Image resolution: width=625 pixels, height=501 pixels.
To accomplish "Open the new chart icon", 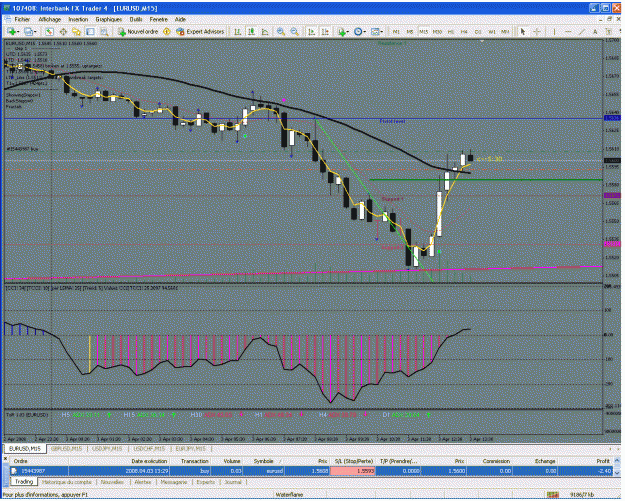I will click(11, 31).
